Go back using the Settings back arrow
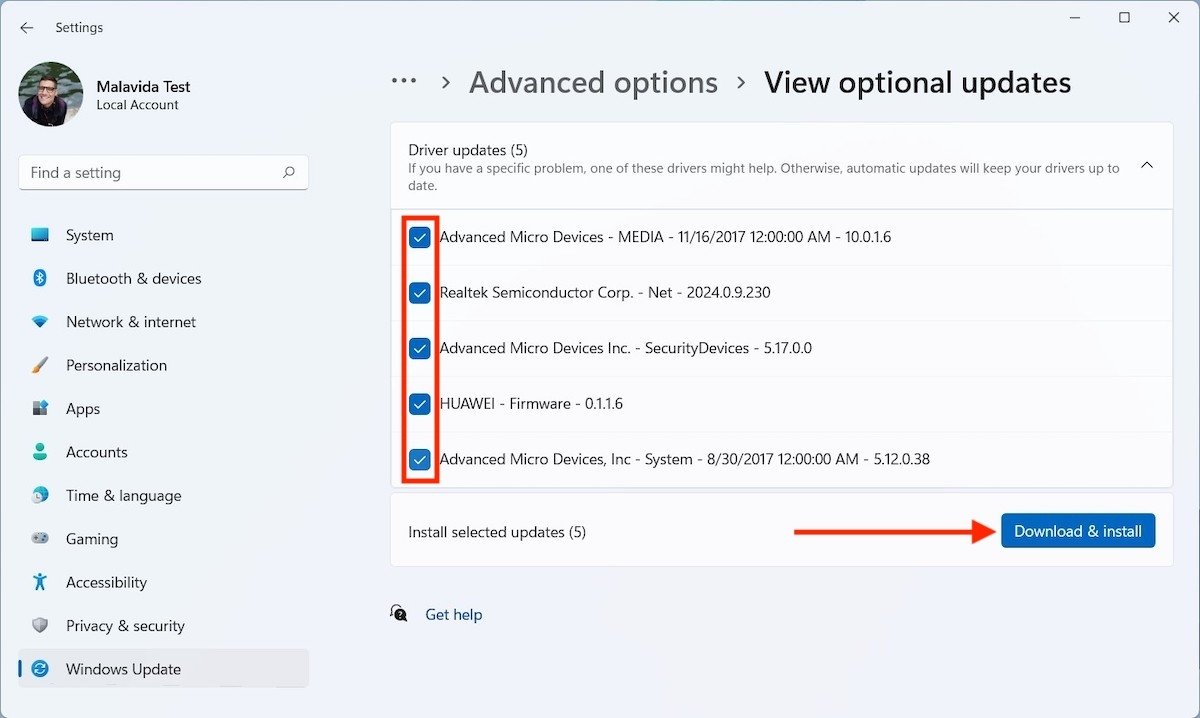The width and height of the screenshot is (1200, 718). [27, 28]
